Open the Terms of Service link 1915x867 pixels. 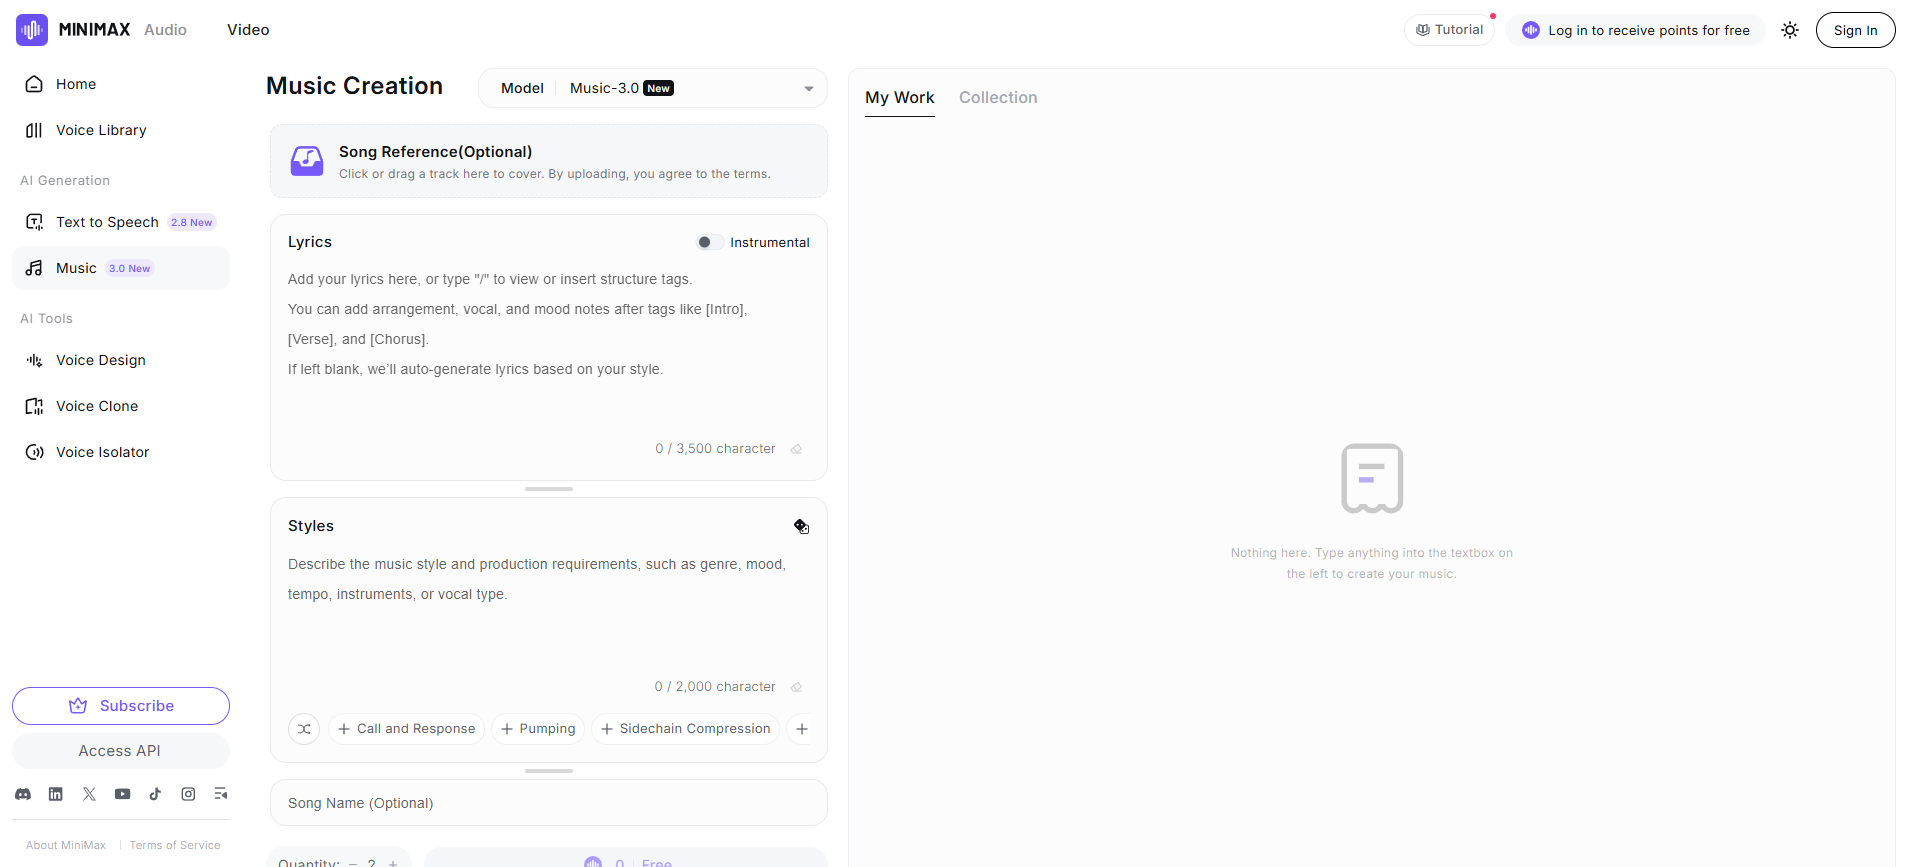[175, 845]
